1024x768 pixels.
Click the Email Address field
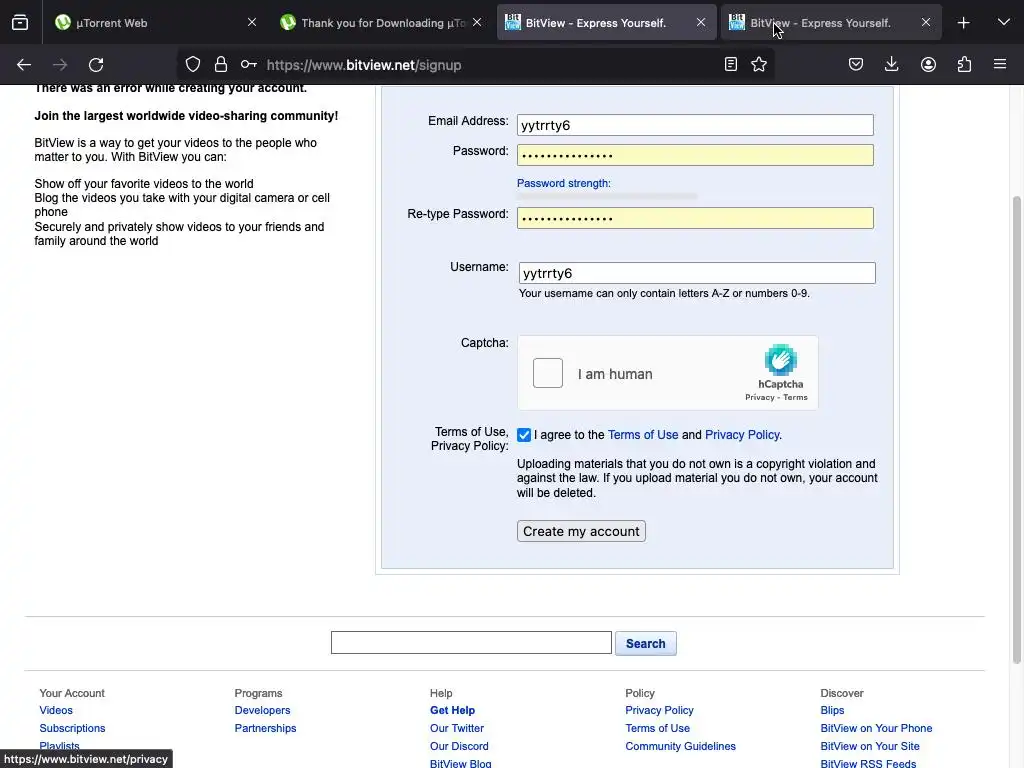coord(695,125)
